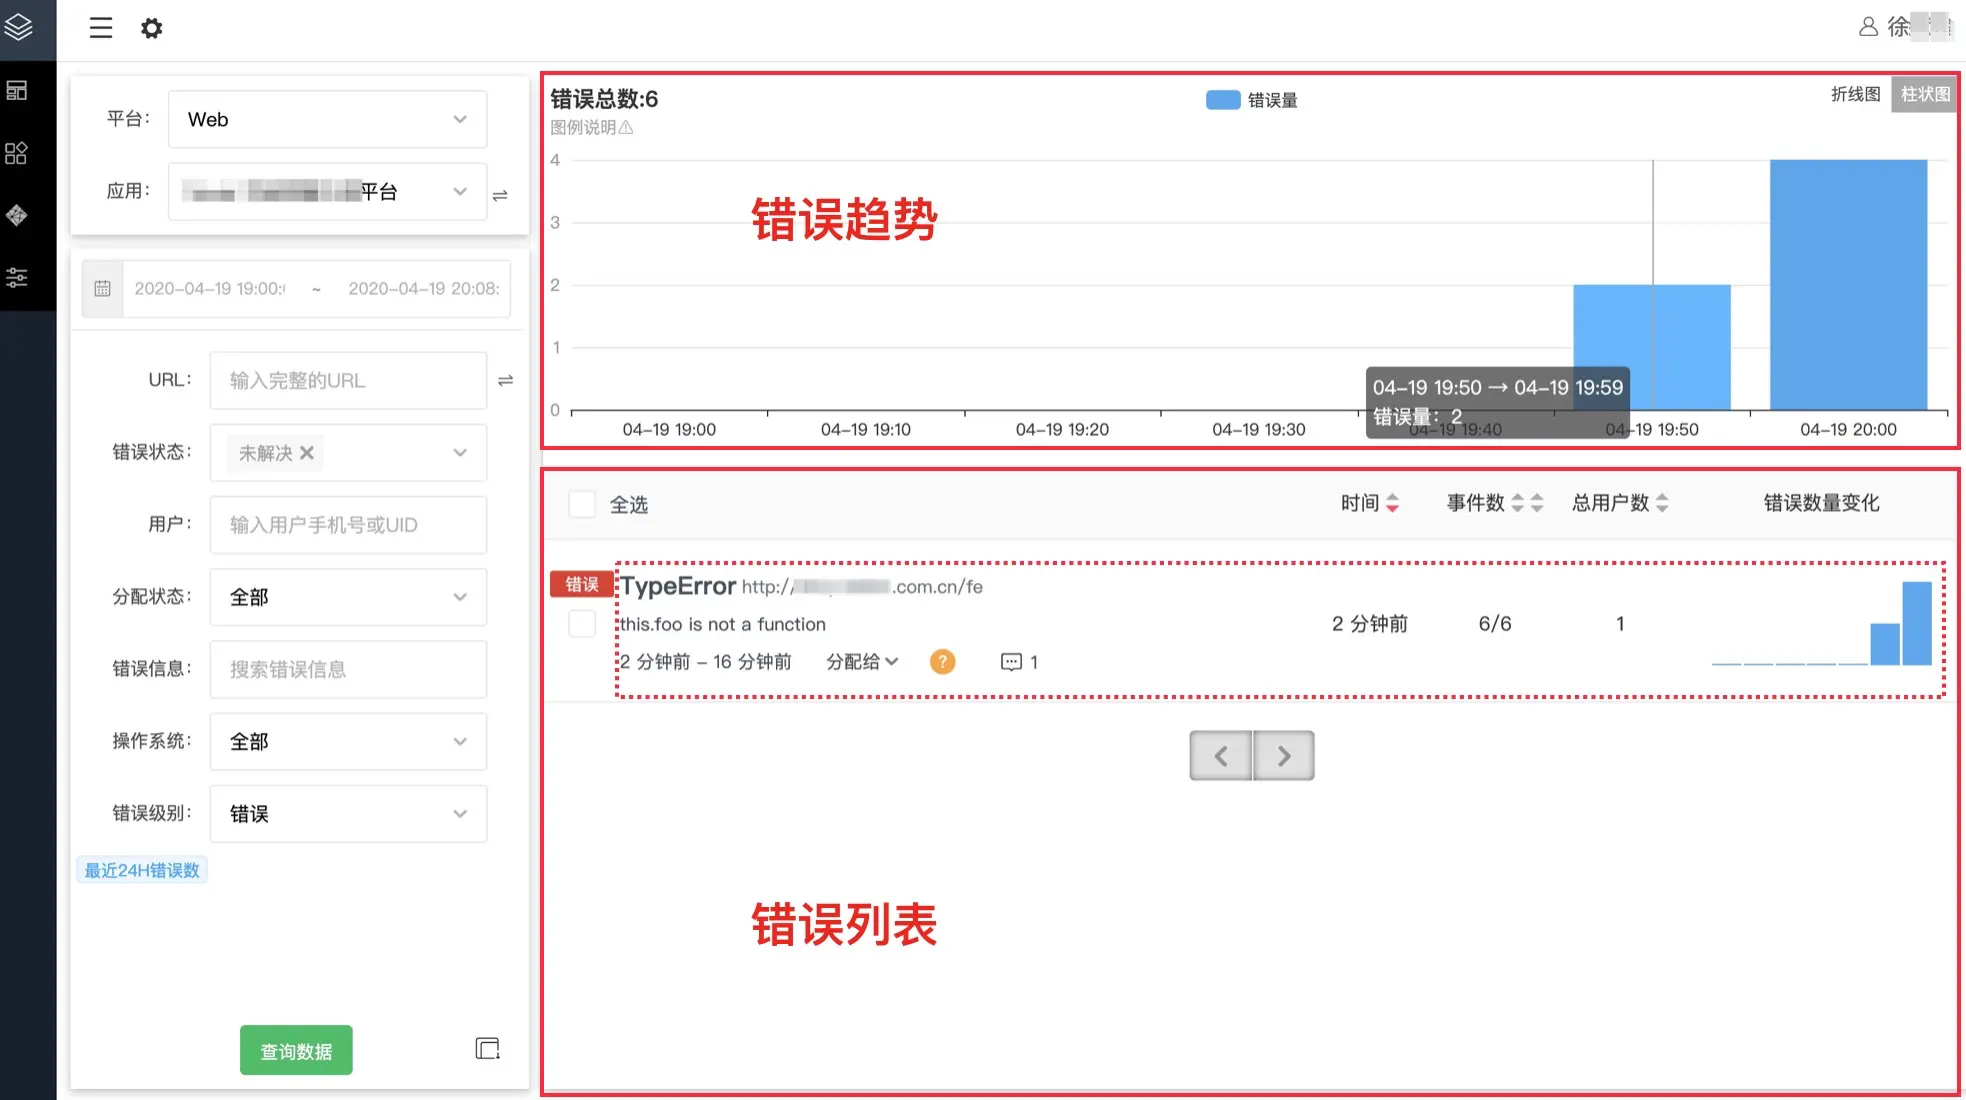Toggle the 错误量 legend color swatch
Screen dimensions: 1966x1100
click(1222, 100)
